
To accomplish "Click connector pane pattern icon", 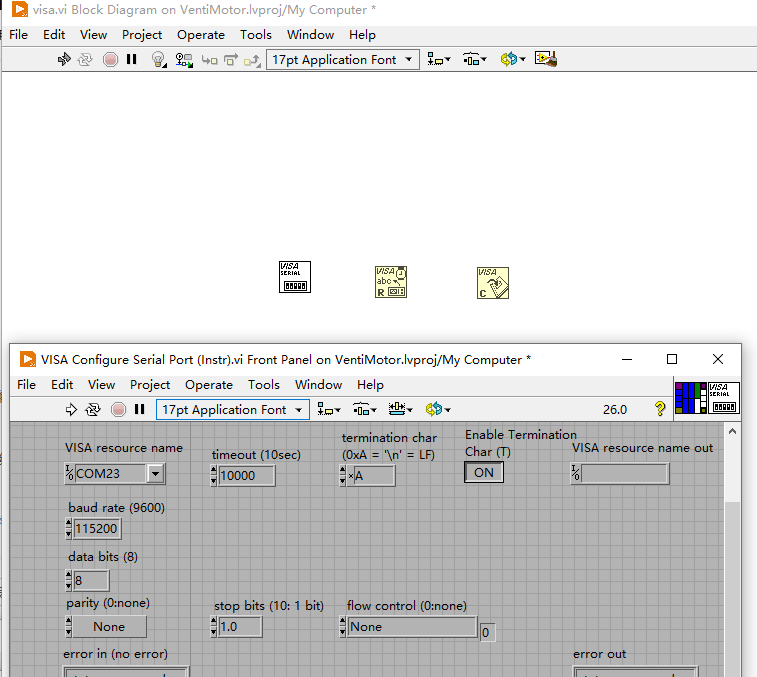I will coord(690,398).
